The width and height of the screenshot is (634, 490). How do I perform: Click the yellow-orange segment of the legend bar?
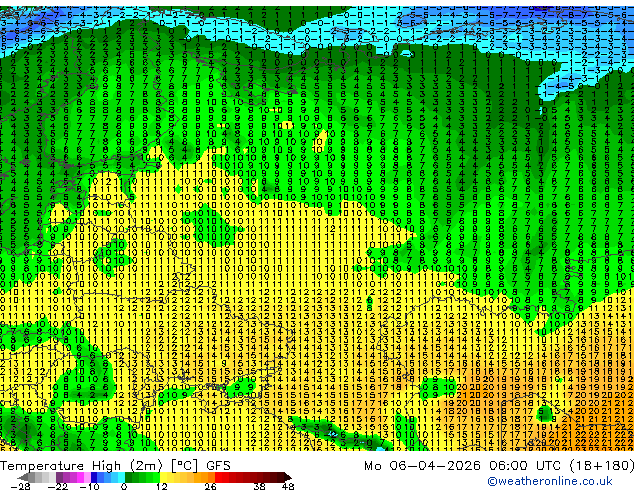(x=187, y=477)
